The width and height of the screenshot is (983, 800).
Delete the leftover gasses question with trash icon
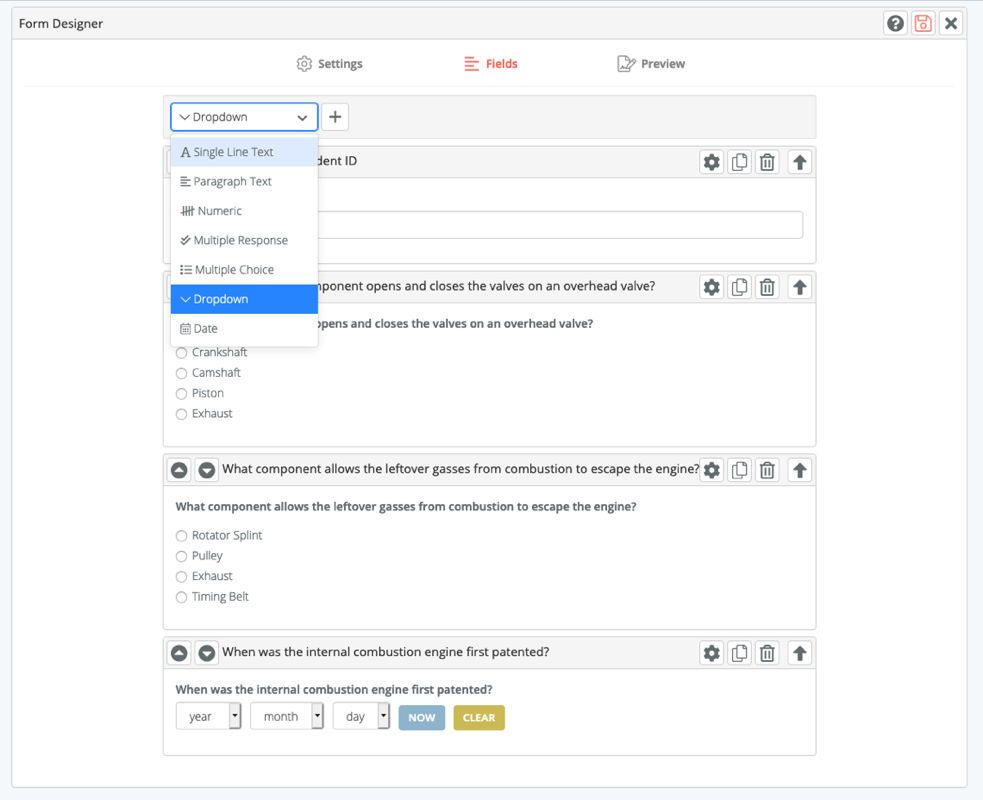click(x=767, y=470)
